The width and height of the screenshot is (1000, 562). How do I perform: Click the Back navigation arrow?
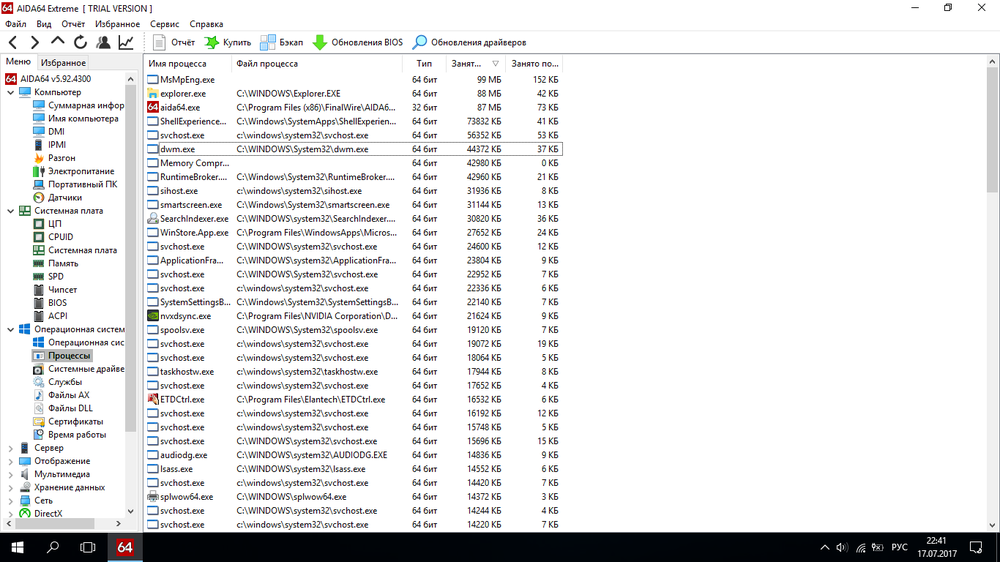[x=13, y=42]
